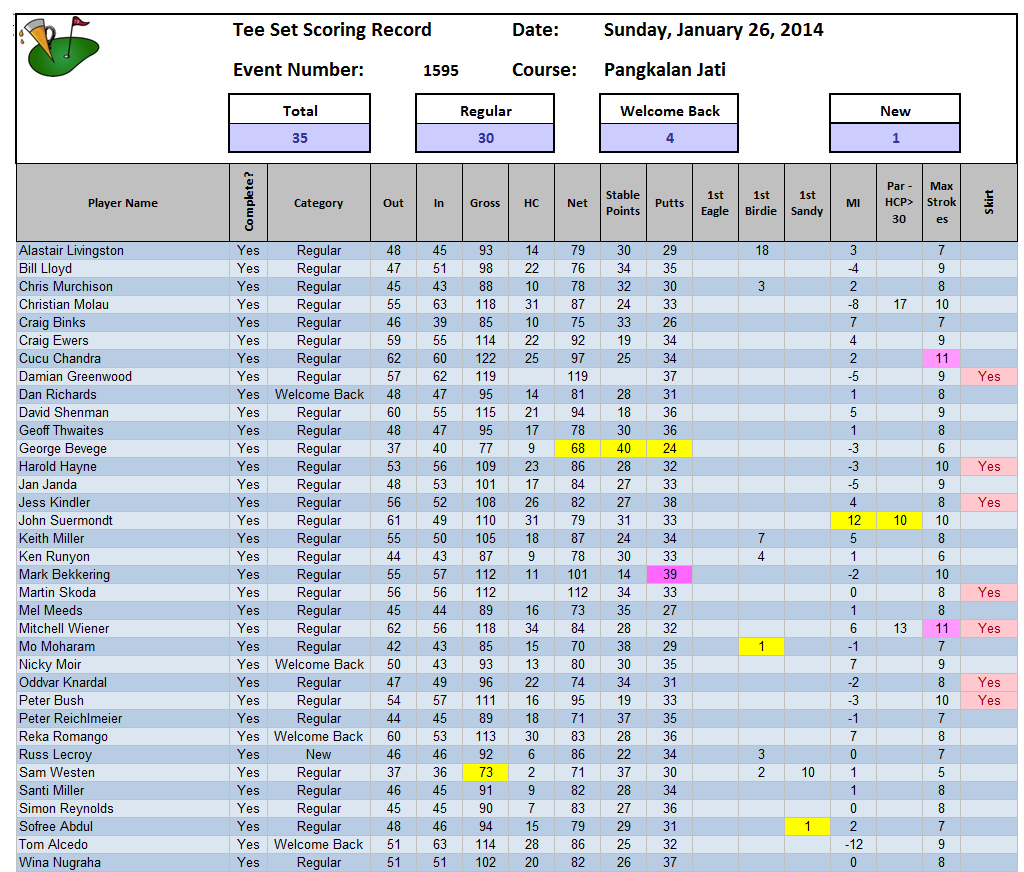Select the date Sunday, January 26, 2014

713,30
